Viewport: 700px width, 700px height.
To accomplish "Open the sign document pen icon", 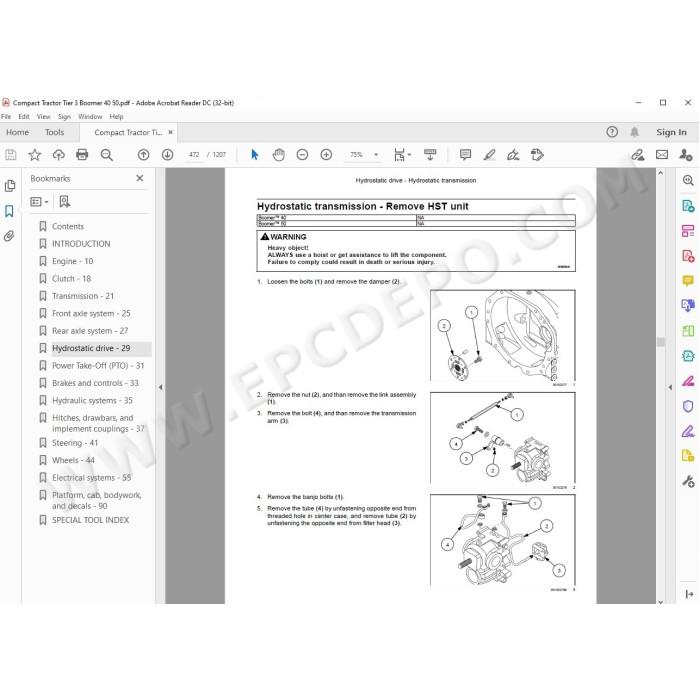I will click(x=513, y=155).
